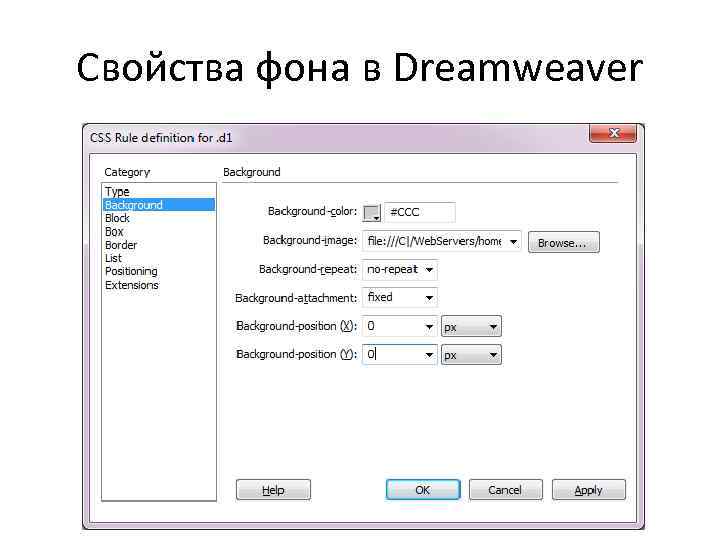720x540 pixels.
Task: Expand Background-position (Y) value dropdown
Action: click(429, 355)
